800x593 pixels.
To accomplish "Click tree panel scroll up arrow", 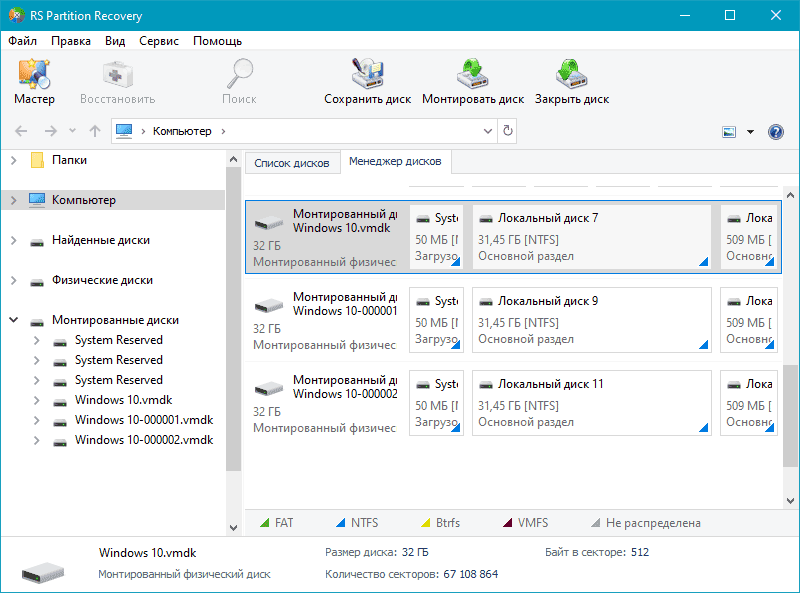I will click(233, 159).
